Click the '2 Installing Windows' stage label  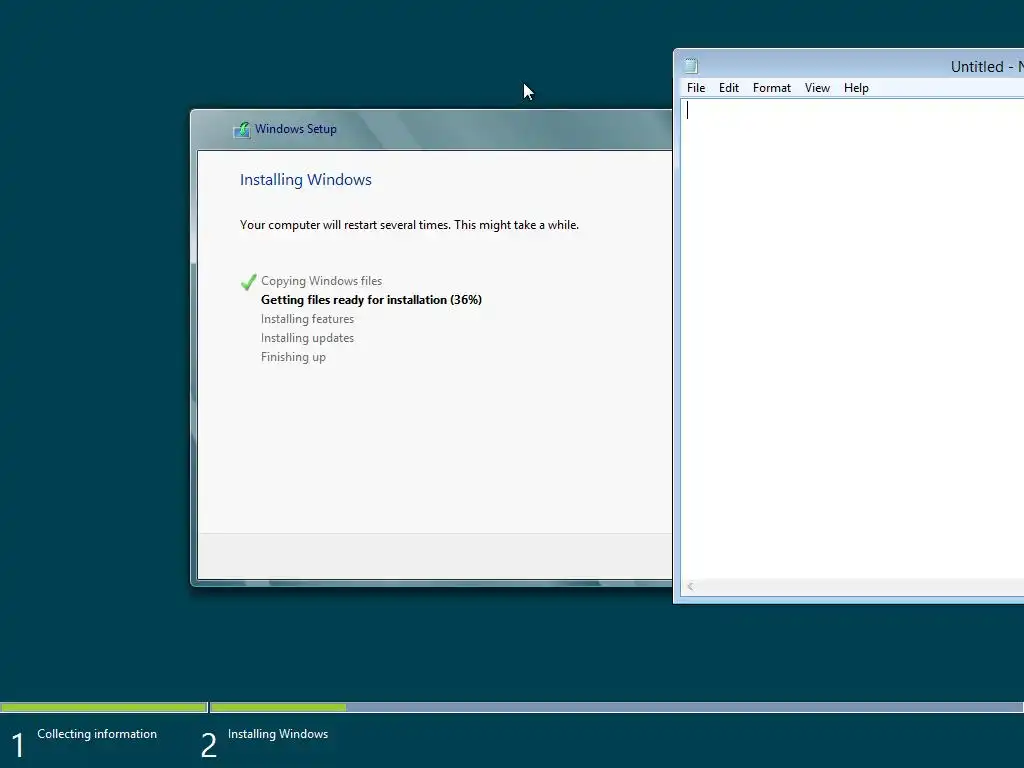click(264, 741)
